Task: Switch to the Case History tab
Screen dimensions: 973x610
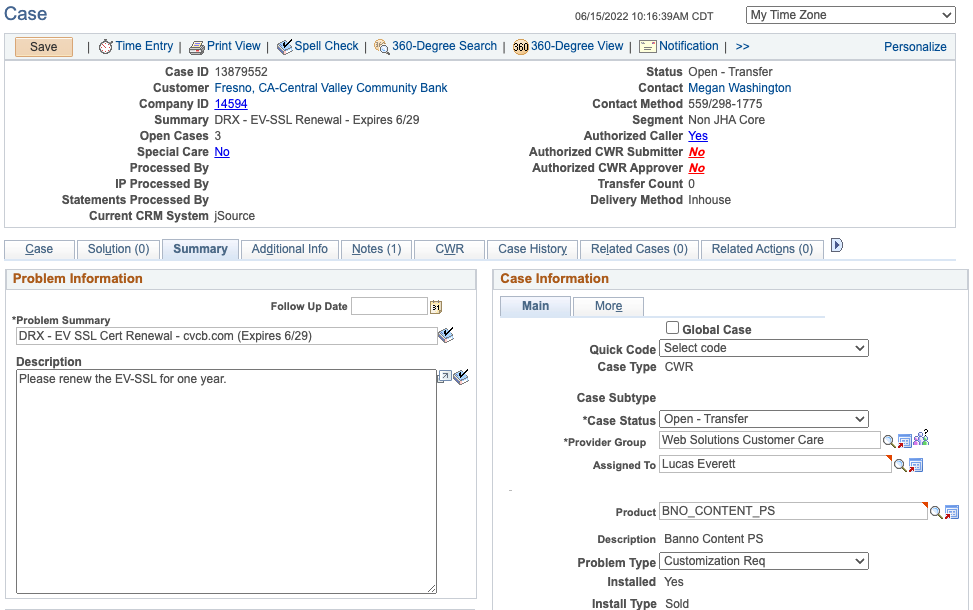Action: tap(532, 249)
